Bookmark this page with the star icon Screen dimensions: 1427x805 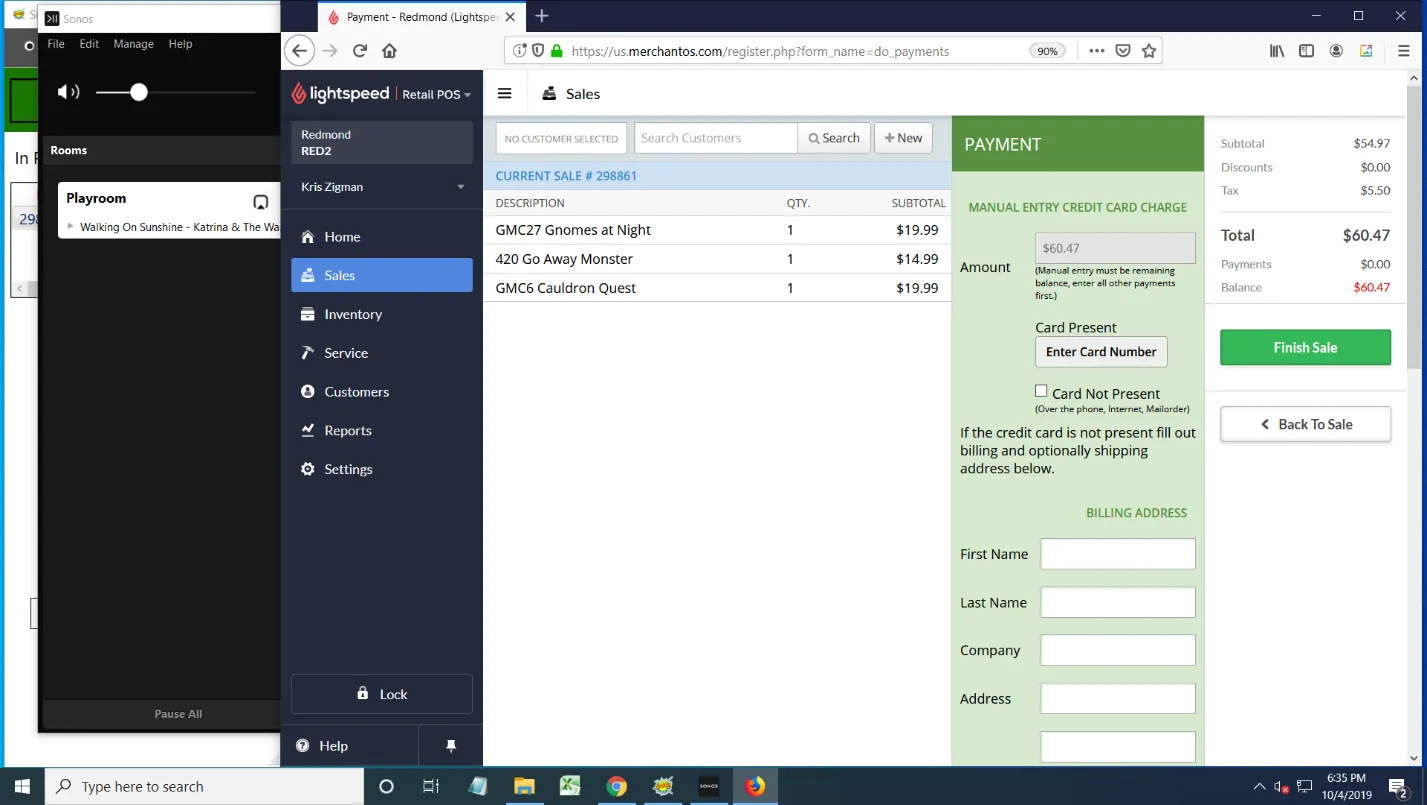pos(1149,51)
